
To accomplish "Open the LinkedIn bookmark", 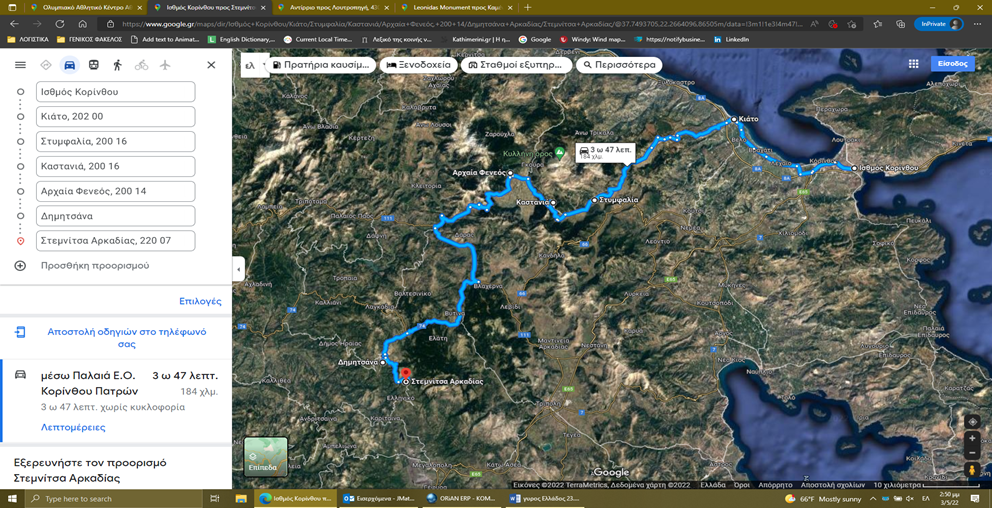I will click(731, 39).
